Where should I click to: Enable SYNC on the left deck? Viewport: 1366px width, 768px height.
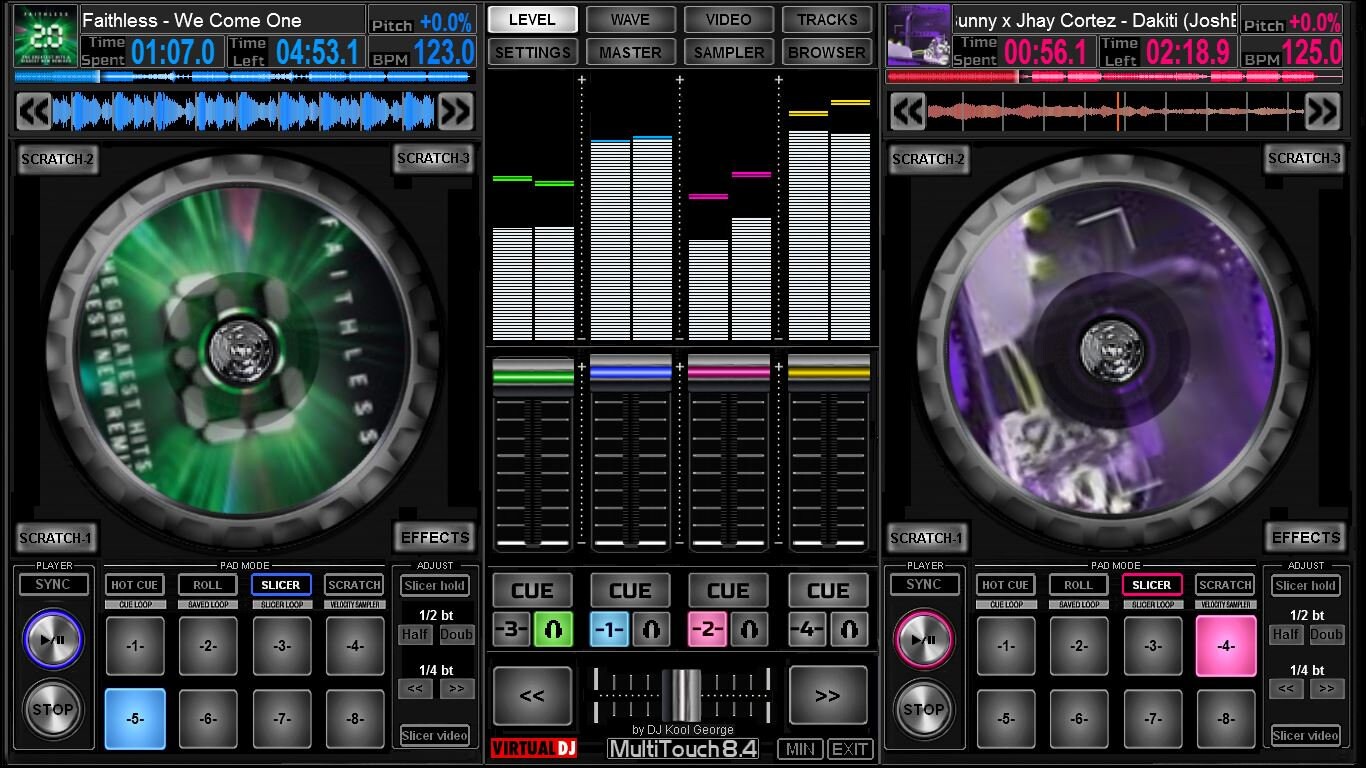click(x=53, y=584)
